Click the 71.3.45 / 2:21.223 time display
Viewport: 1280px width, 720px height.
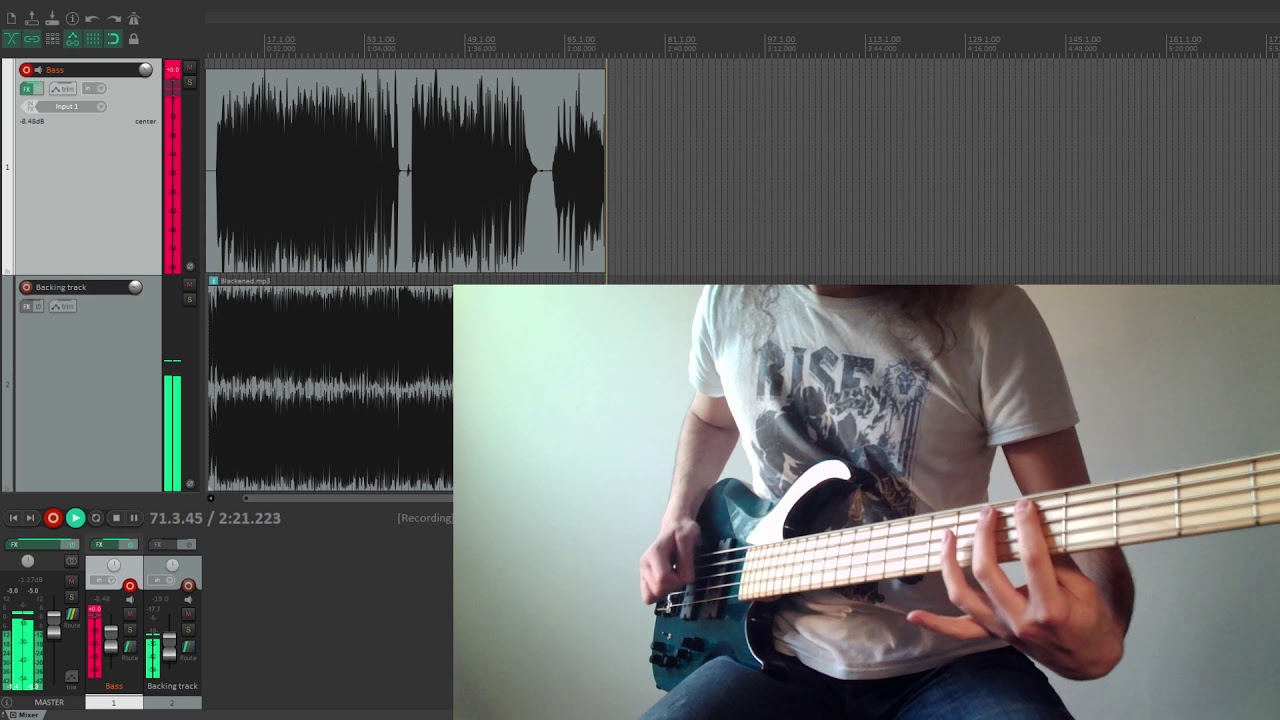[x=215, y=518]
